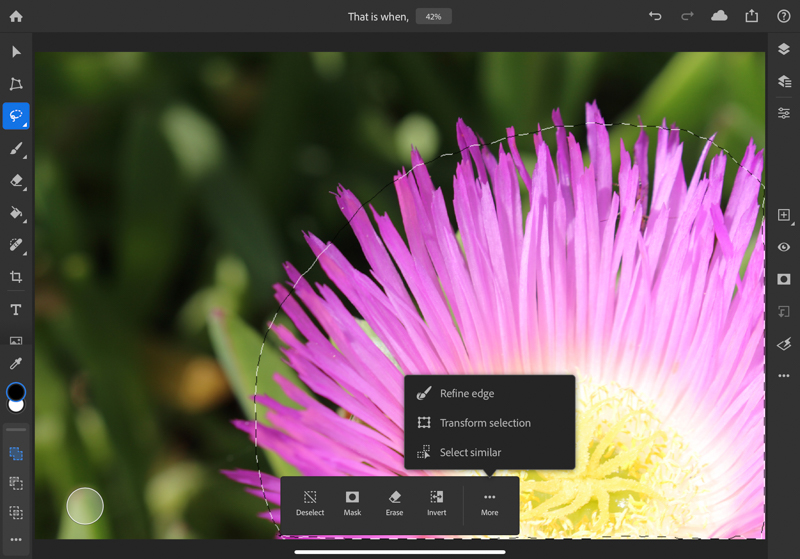Add a new layer
Screen dimensions: 800x559
[784, 215]
